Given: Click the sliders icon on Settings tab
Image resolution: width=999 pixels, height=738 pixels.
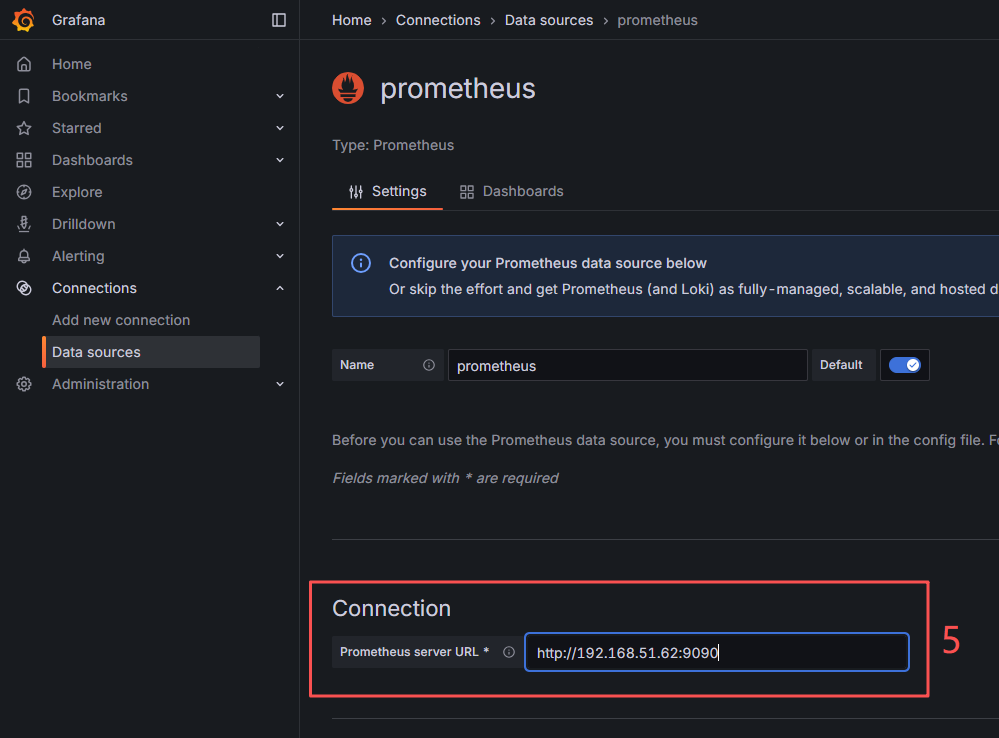Looking at the screenshot, I should [356, 191].
